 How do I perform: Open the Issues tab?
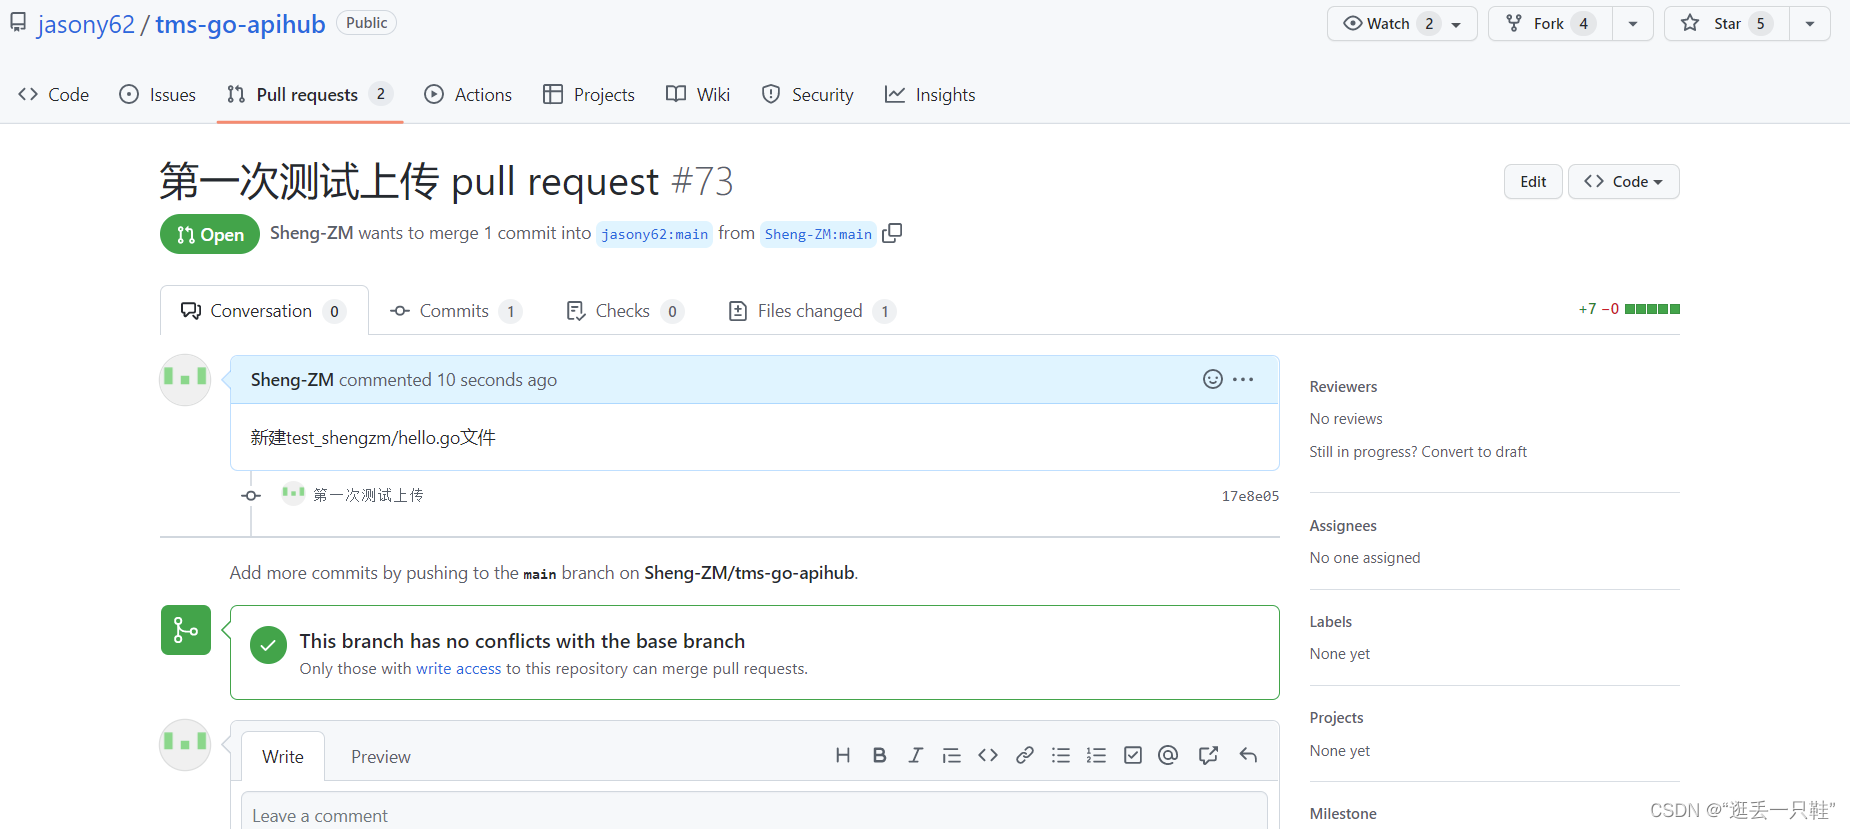158,94
